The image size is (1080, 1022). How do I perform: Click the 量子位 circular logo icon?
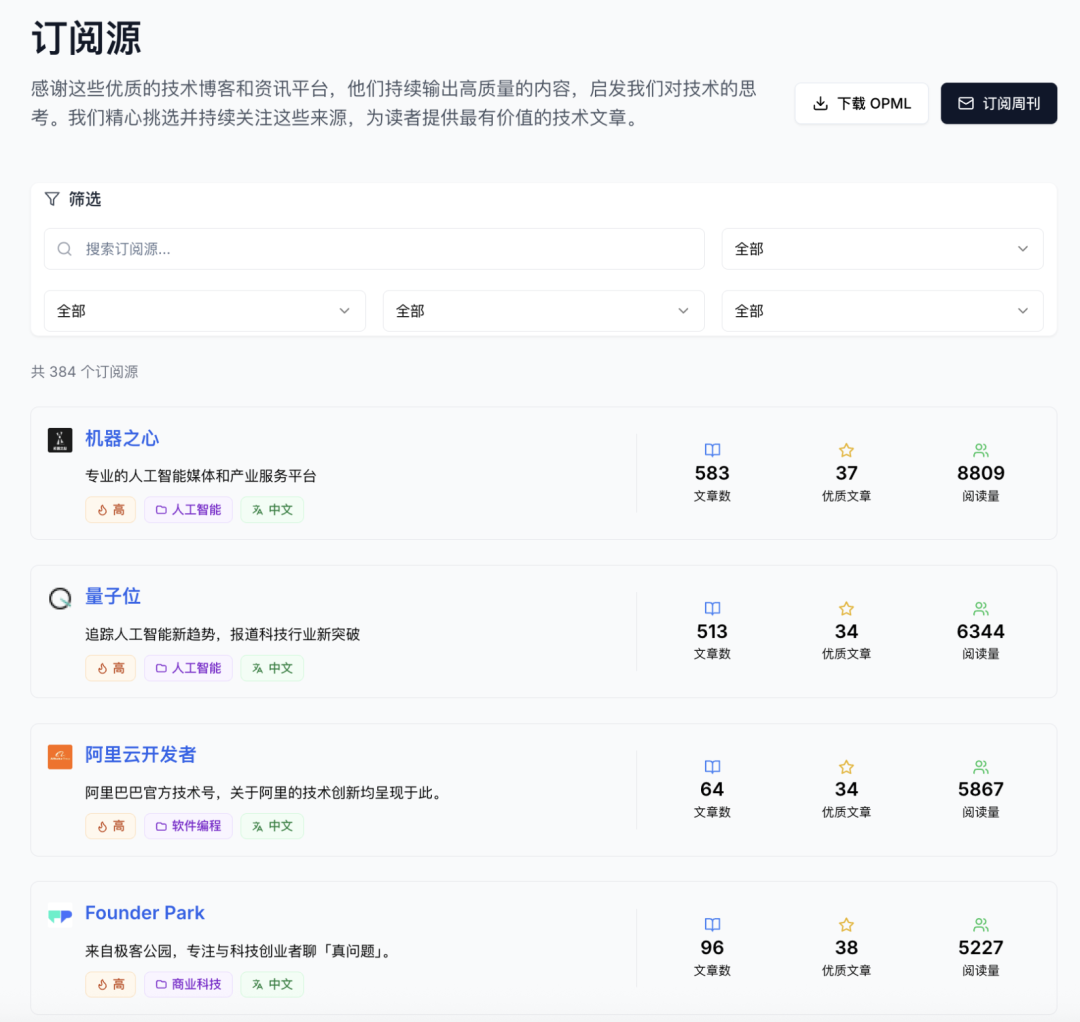point(60,597)
